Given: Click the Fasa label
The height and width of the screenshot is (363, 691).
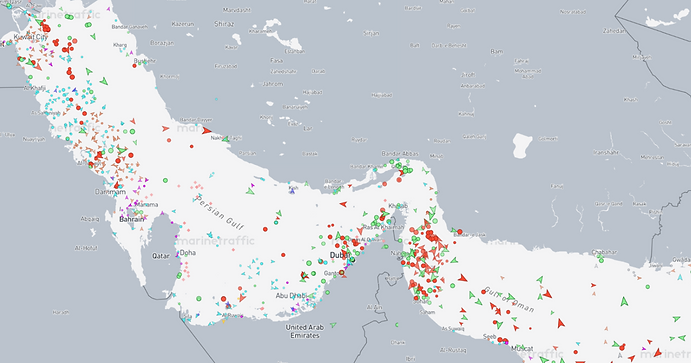Looking at the screenshot, I should (276, 60).
